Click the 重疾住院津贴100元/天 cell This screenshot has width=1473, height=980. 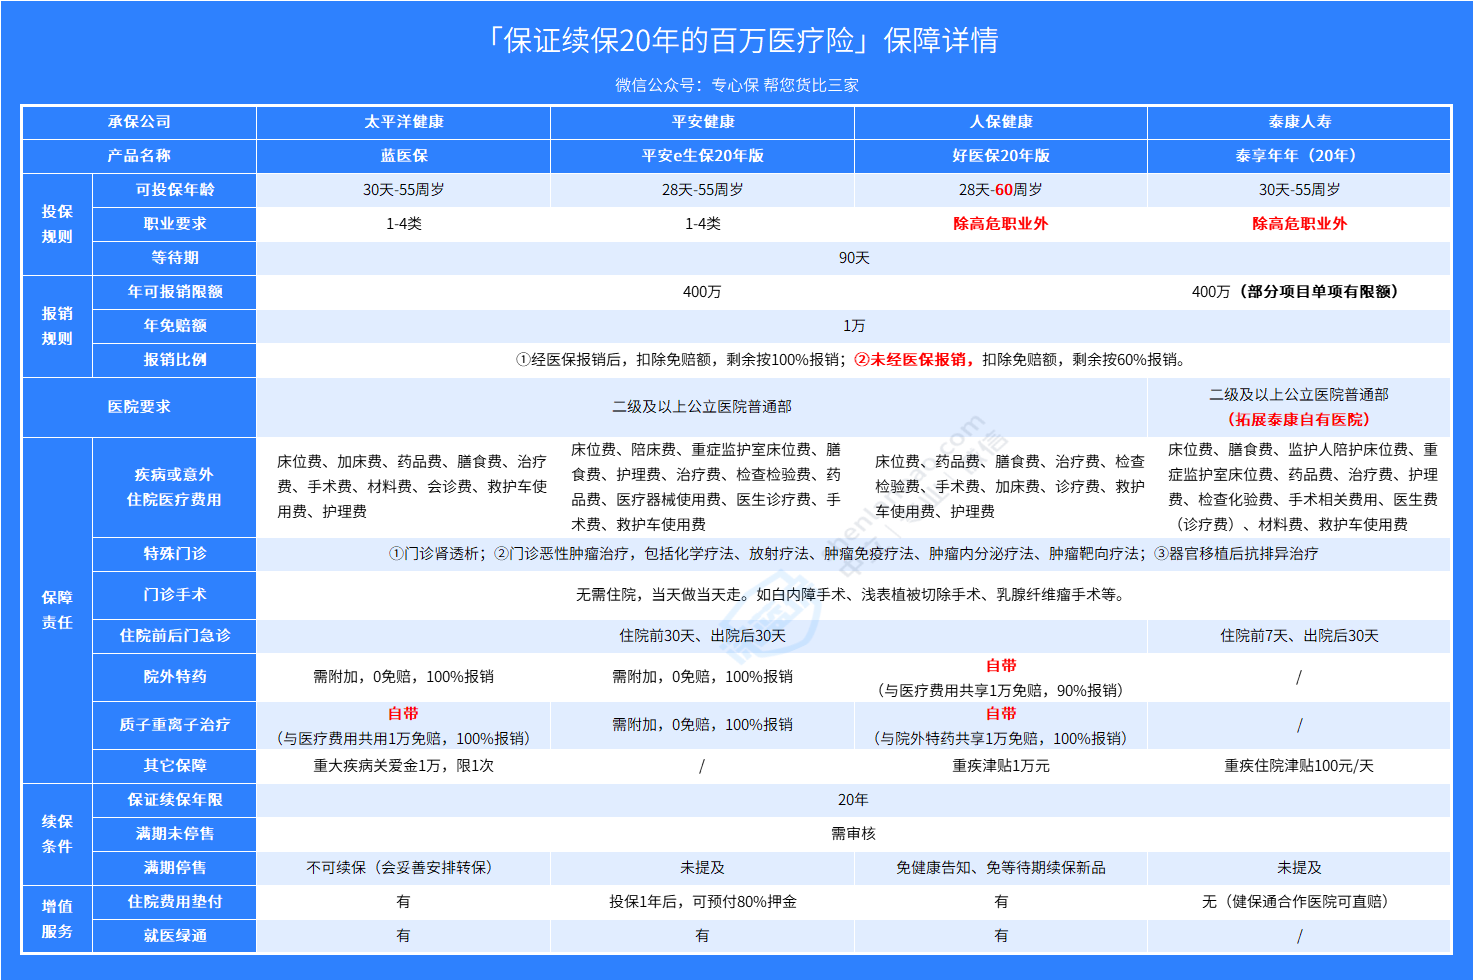coord(1300,766)
